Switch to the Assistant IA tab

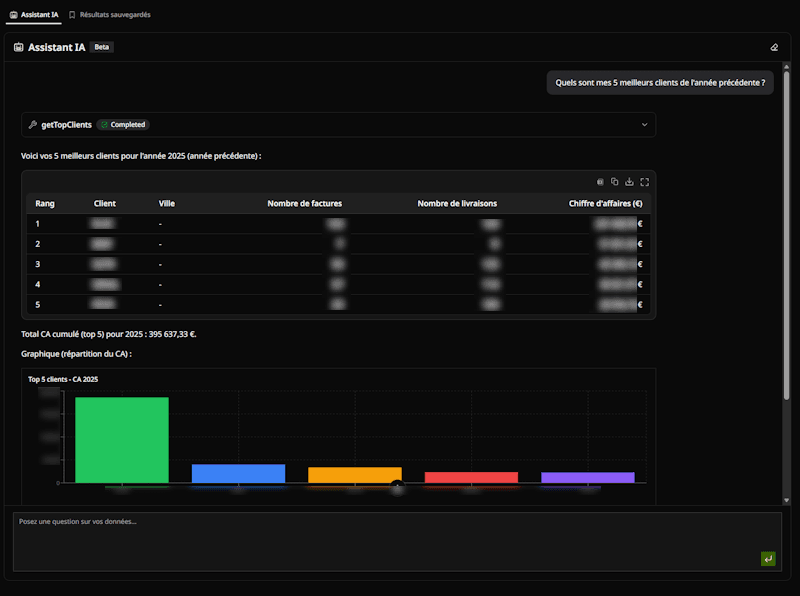pos(34,15)
